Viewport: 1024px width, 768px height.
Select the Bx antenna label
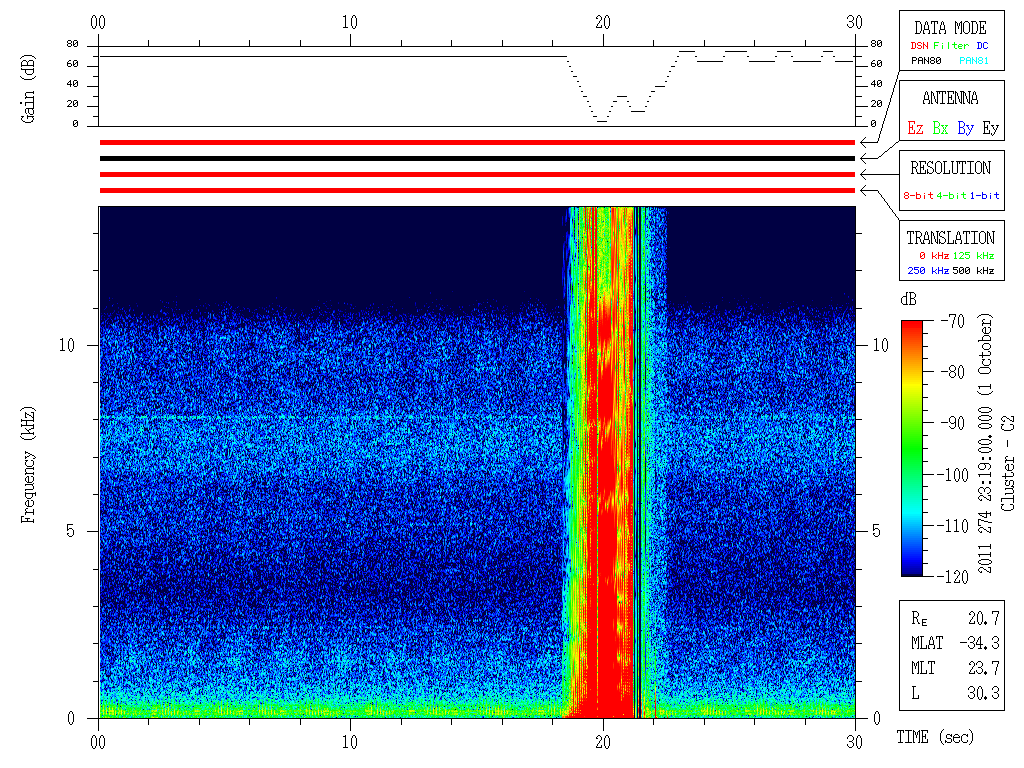(x=940, y=128)
